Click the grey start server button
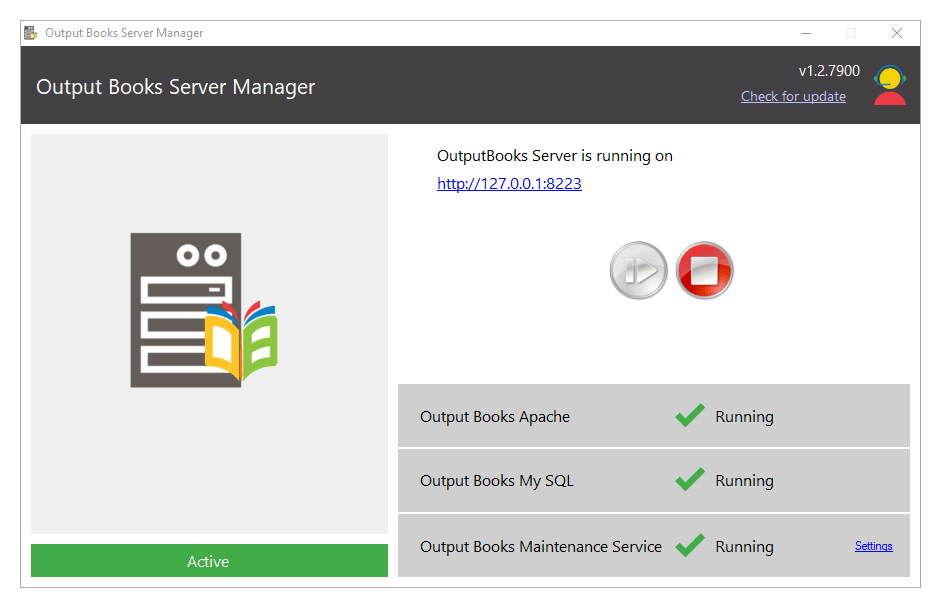 (638, 270)
